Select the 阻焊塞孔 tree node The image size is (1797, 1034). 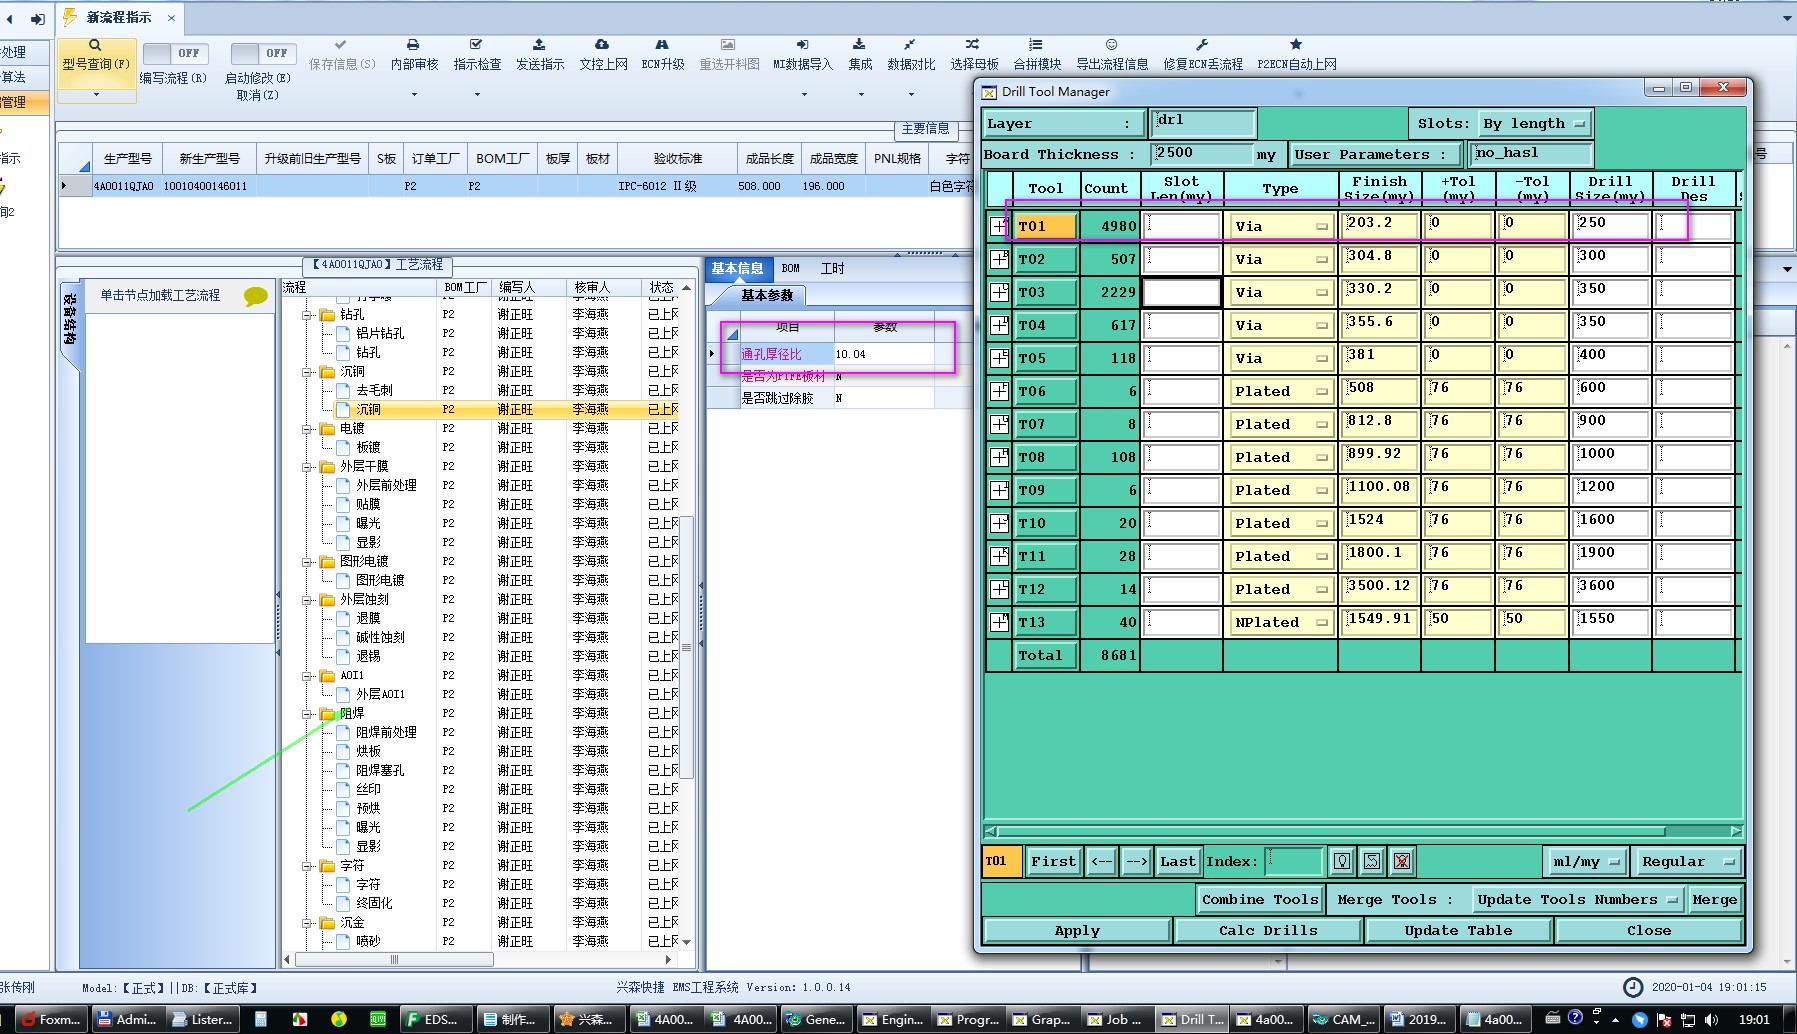380,771
